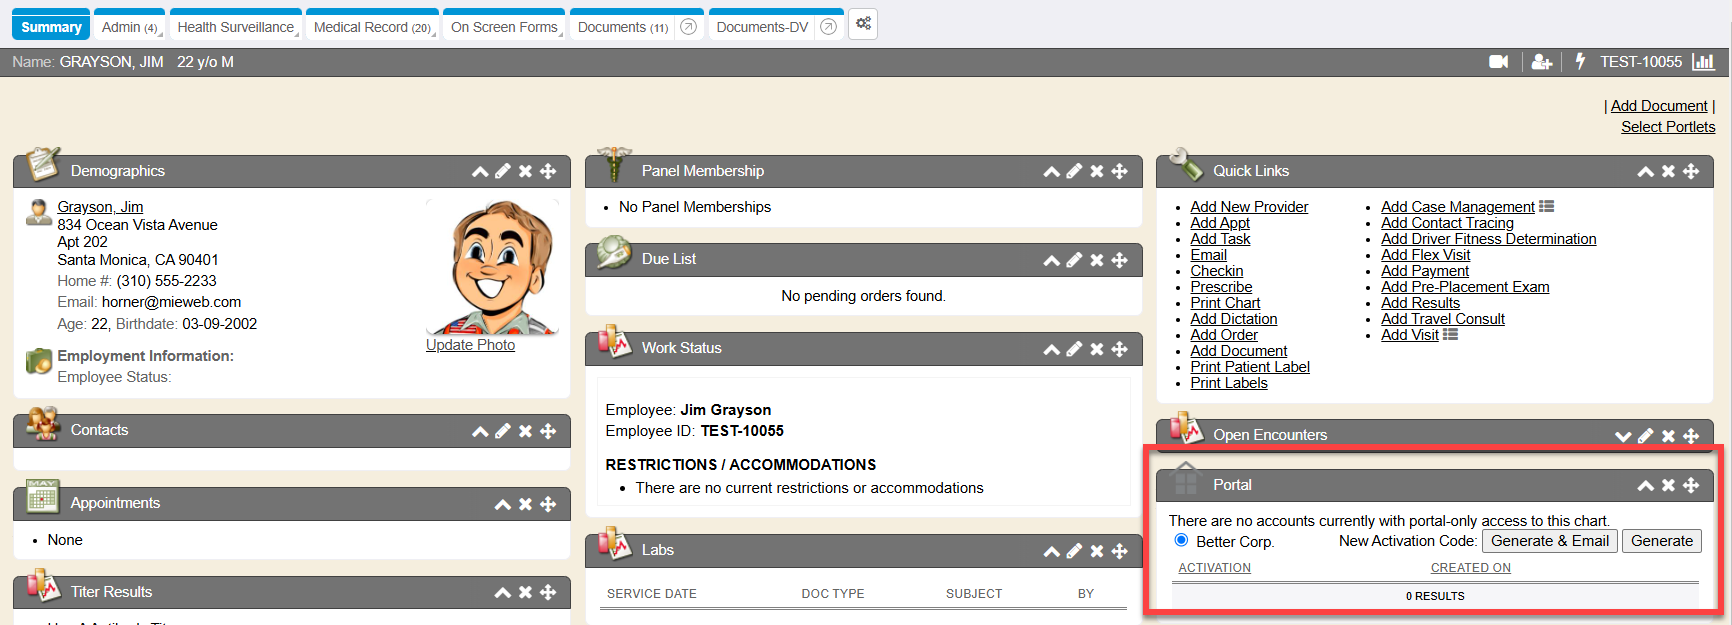1732x625 pixels.
Task: Click the lightning bolt icon in header
Action: pos(1580,62)
